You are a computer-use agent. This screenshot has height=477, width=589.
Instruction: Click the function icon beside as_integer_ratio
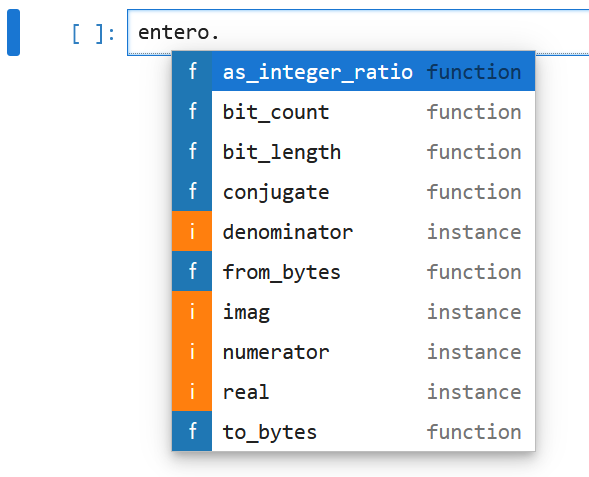click(192, 71)
